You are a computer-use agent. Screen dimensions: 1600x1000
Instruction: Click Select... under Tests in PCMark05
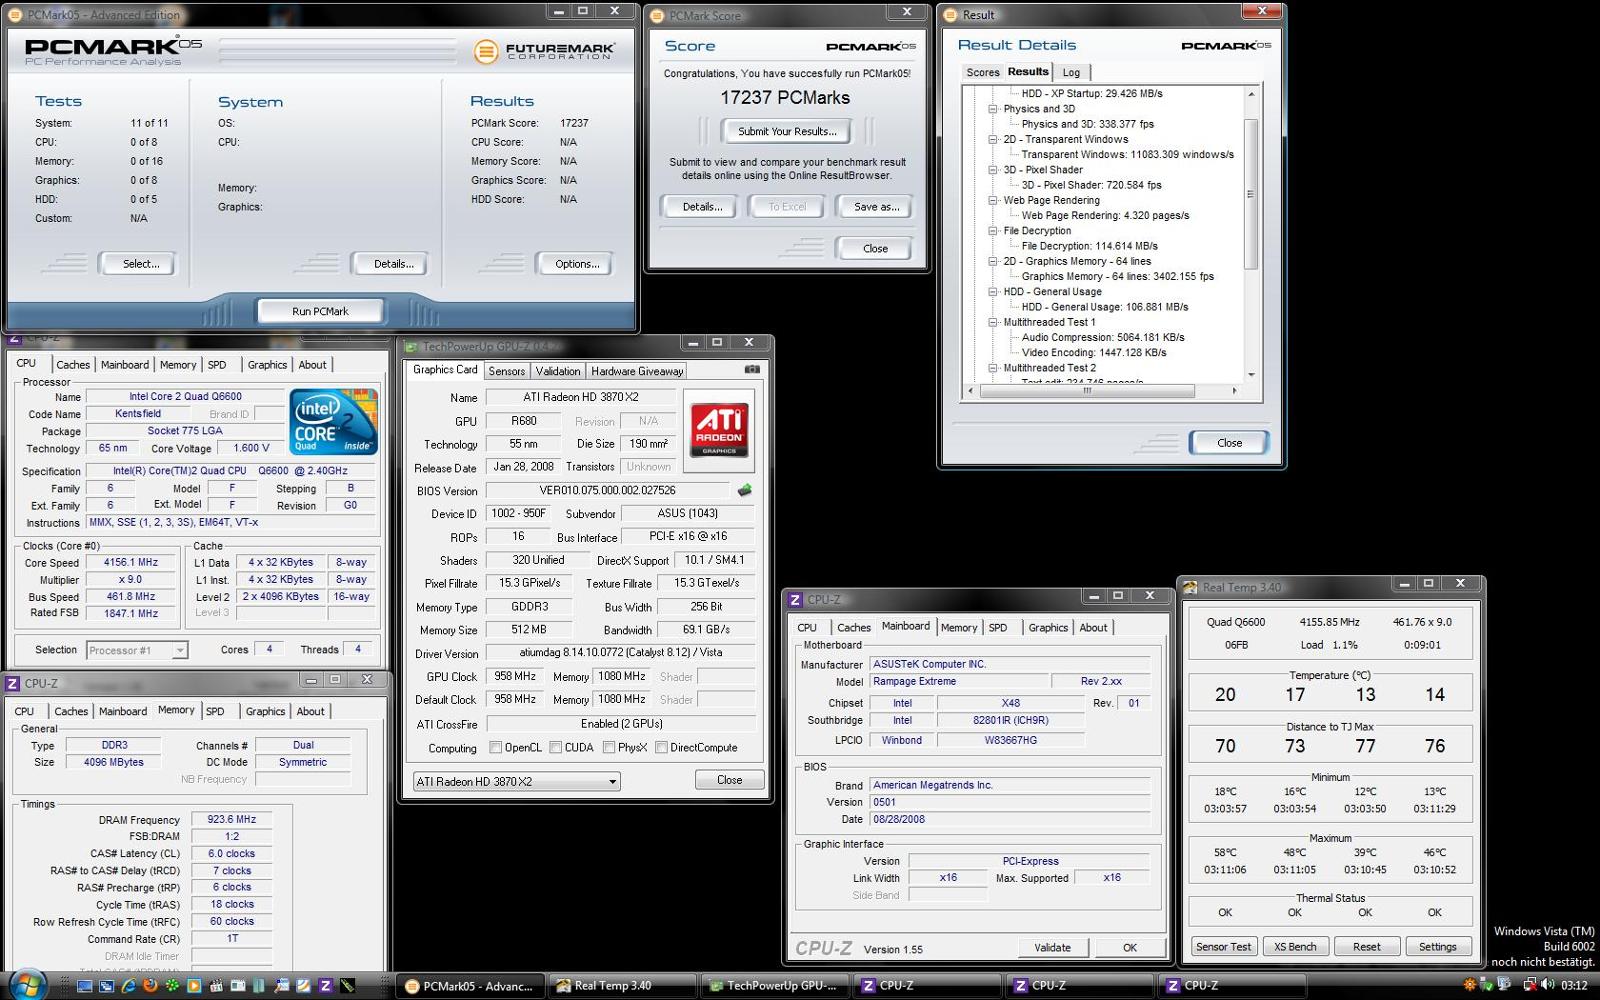click(x=141, y=264)
